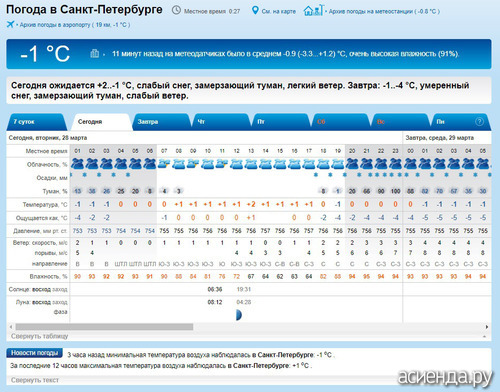Click the cloud icon for hour 01 today
Viewport: 500px width, 392px height.
pos(77,164)
